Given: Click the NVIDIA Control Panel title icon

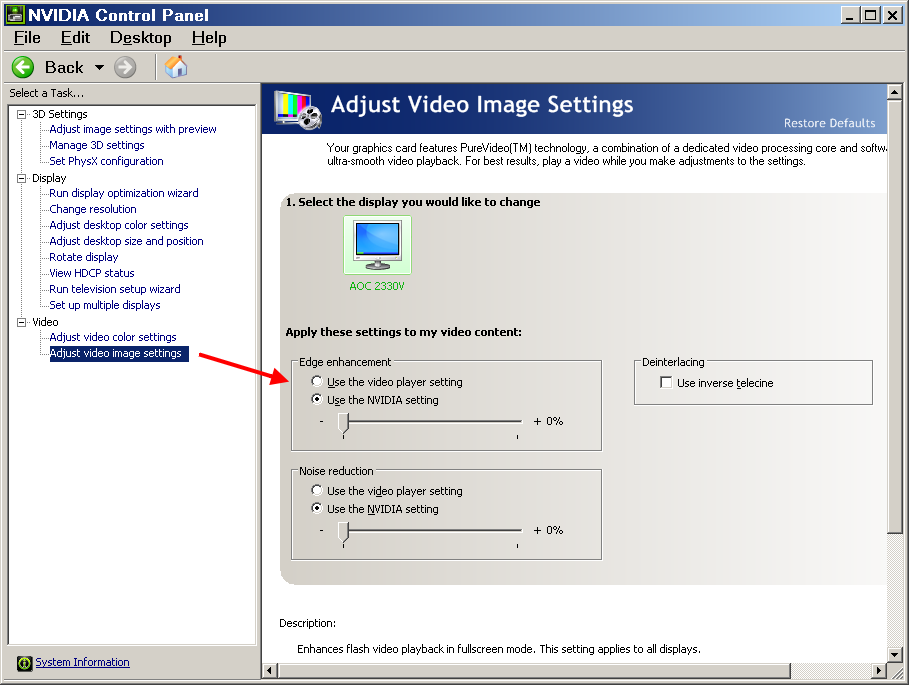Looking at the screenshot, I should tap(15, 14).
